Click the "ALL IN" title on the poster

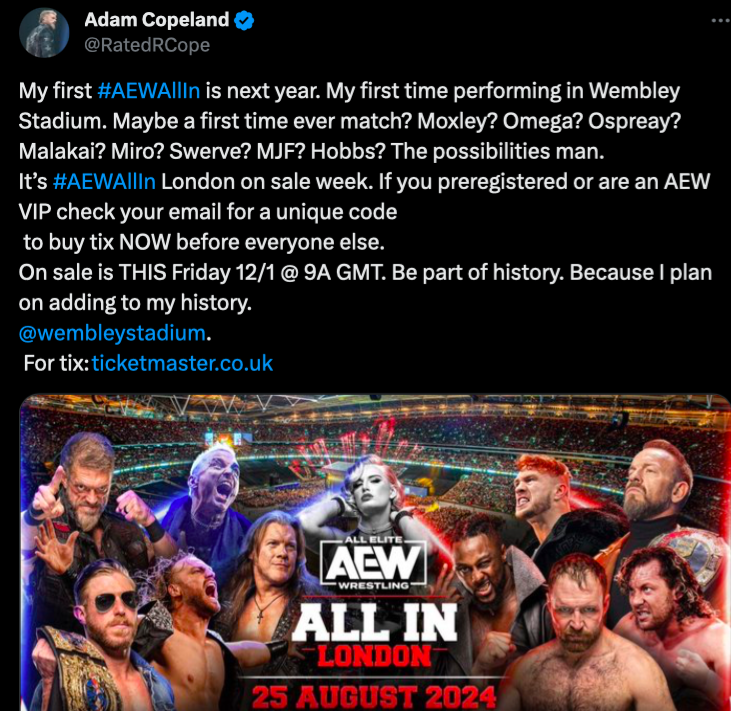(x=374, y=622)
